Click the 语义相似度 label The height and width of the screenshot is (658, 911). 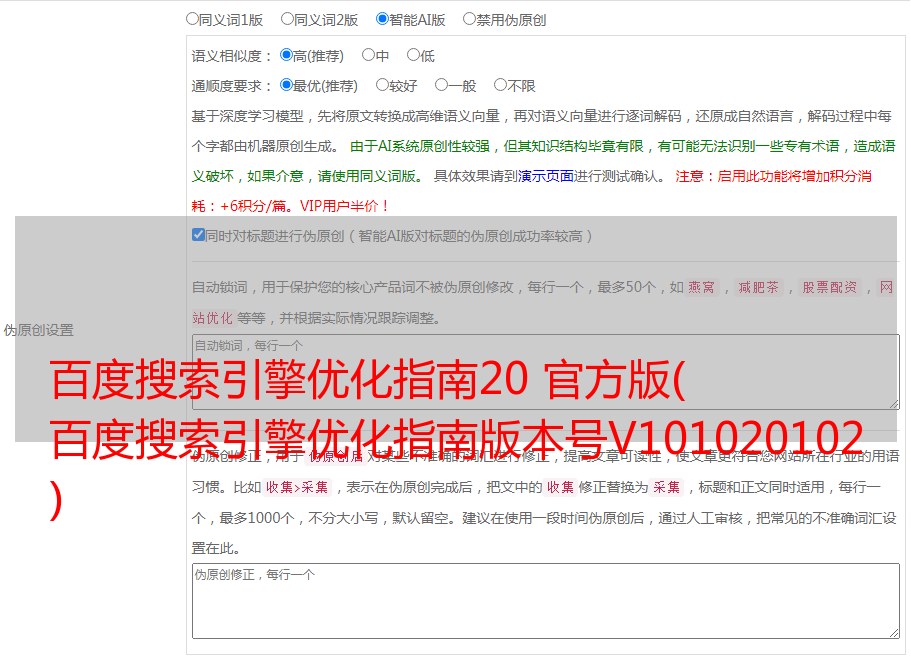pos(232,56)
